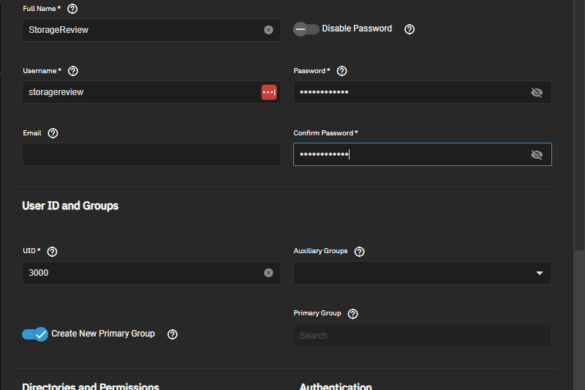Screen dimensions: 585x390
Task: Reveal the Password field with the eye icon
Action: tap(536, 92)
